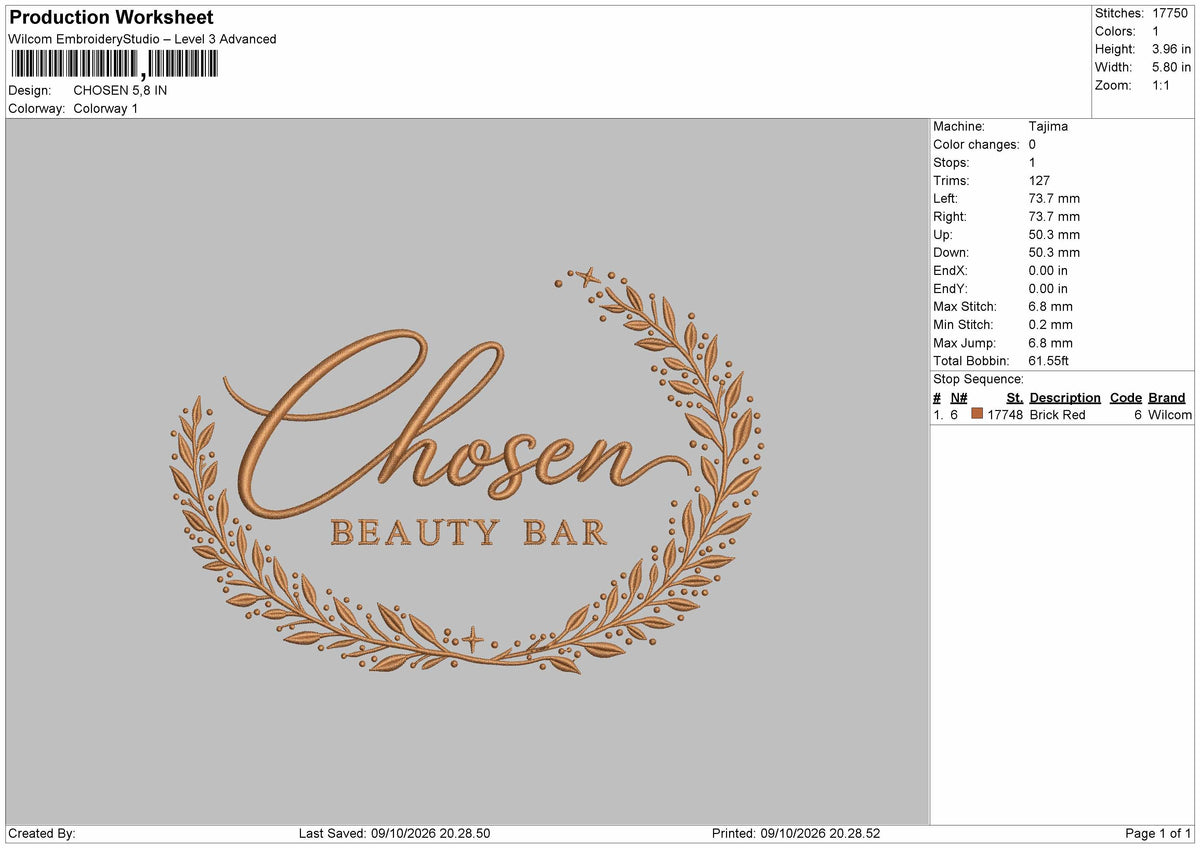
Task: Click the 'Brick Red' thread description
Action: click(1057, 414)
